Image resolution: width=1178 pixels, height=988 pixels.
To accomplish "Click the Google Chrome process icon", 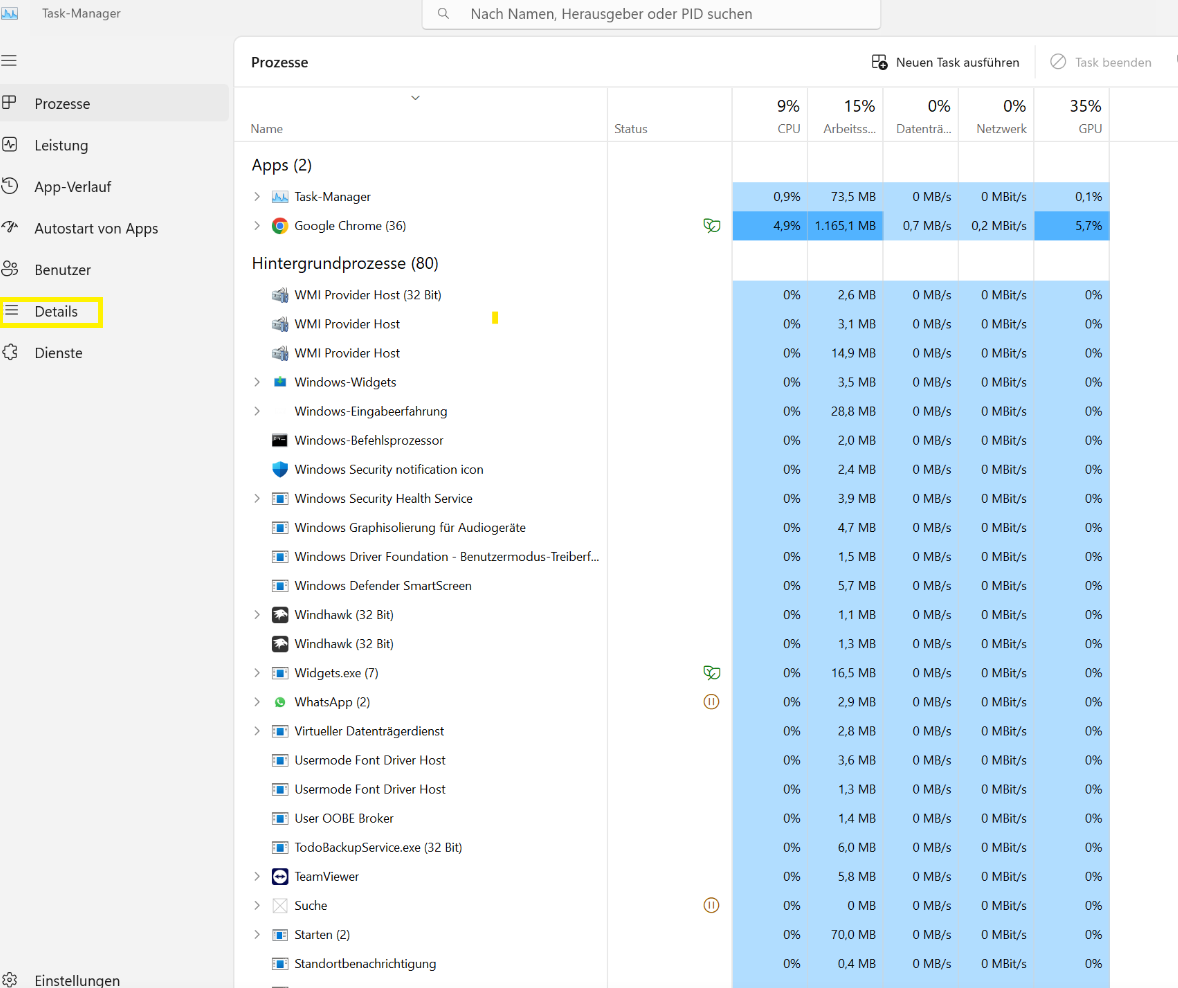I will pyautogui.click(x=279, y=225).
